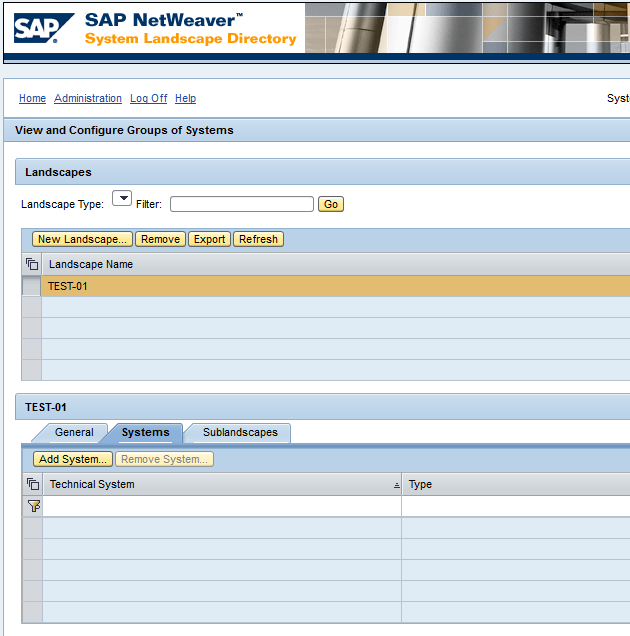Click the Remove landscape button
Image resolution: width=630 pixels, height=636 pixels.
(x=160, y=239)
